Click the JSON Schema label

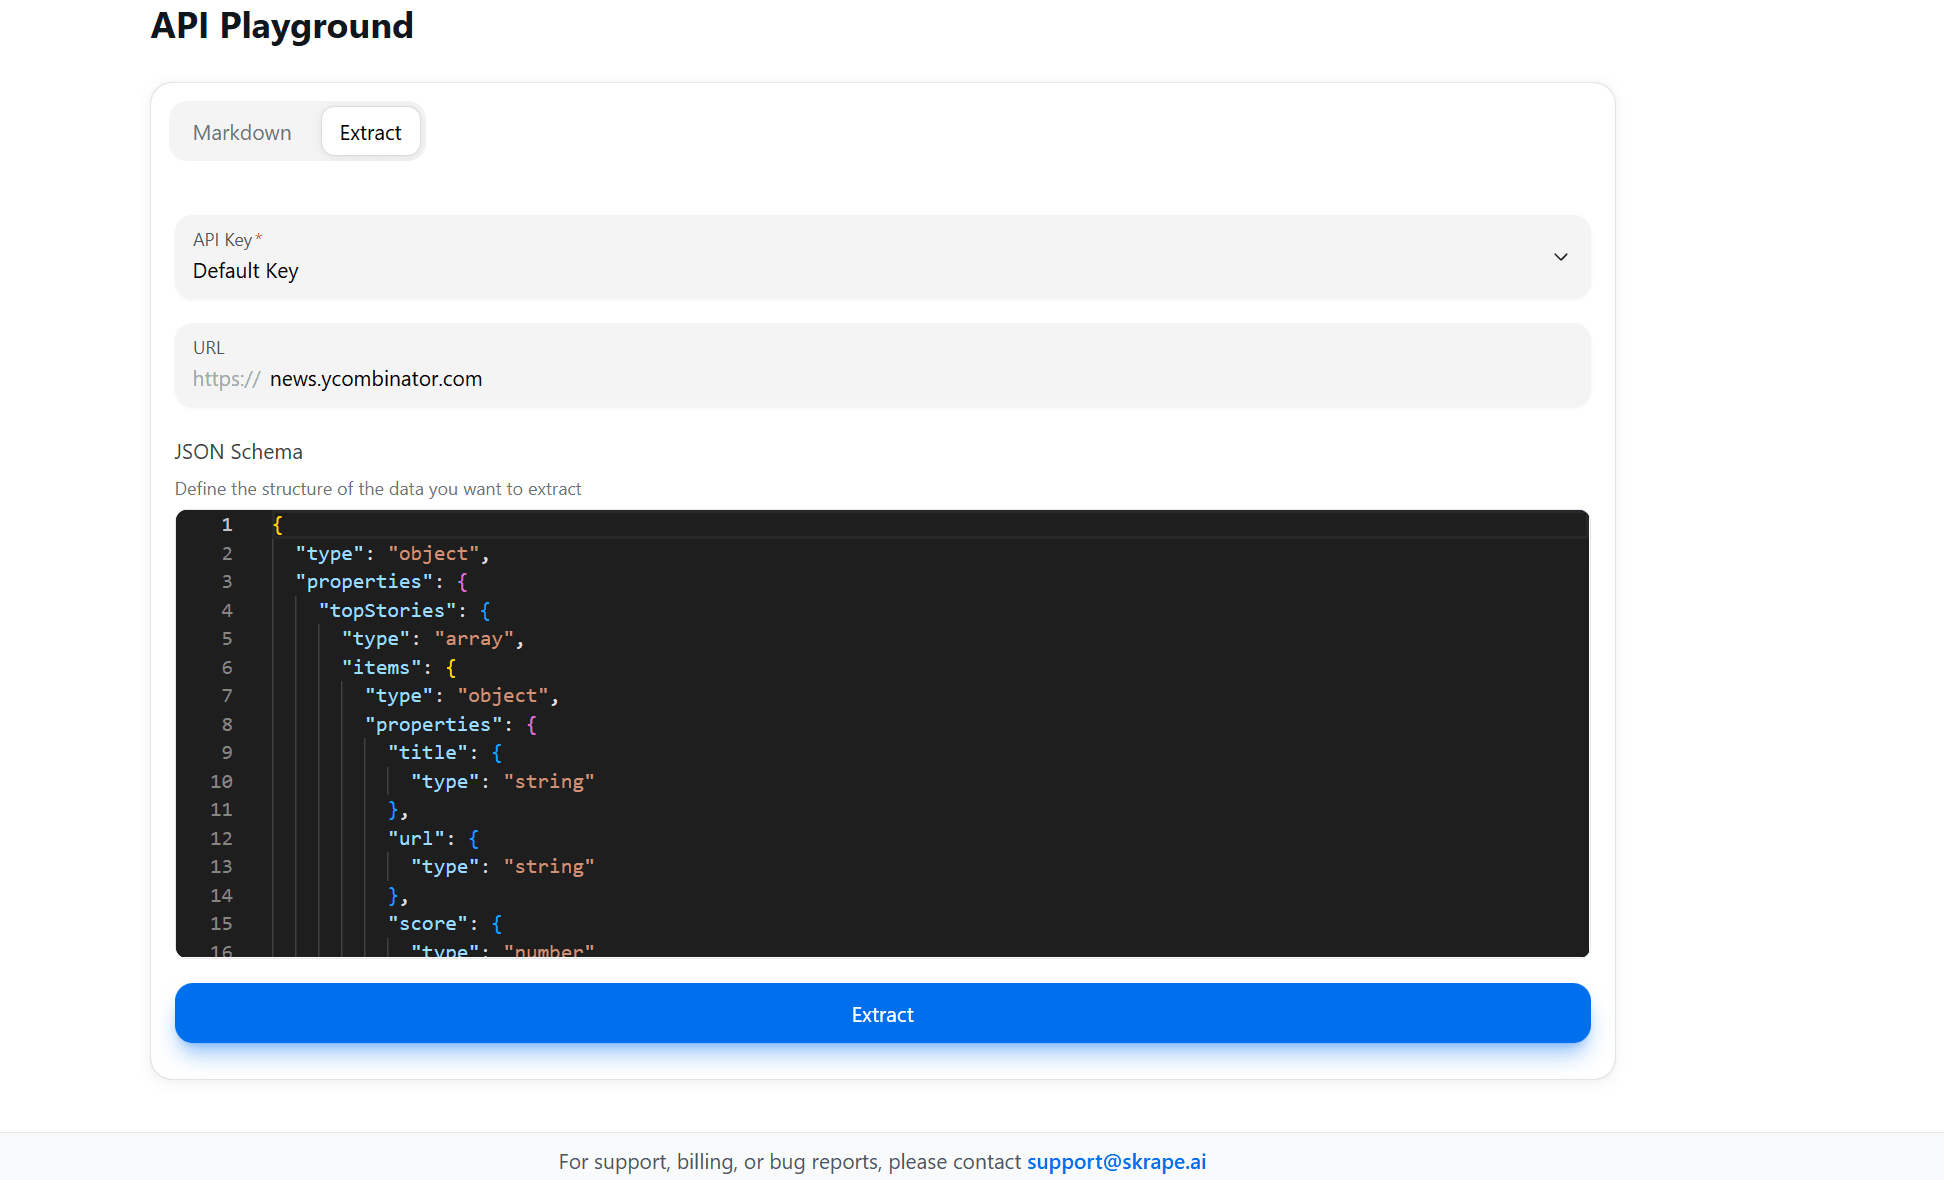pos(238,451)
